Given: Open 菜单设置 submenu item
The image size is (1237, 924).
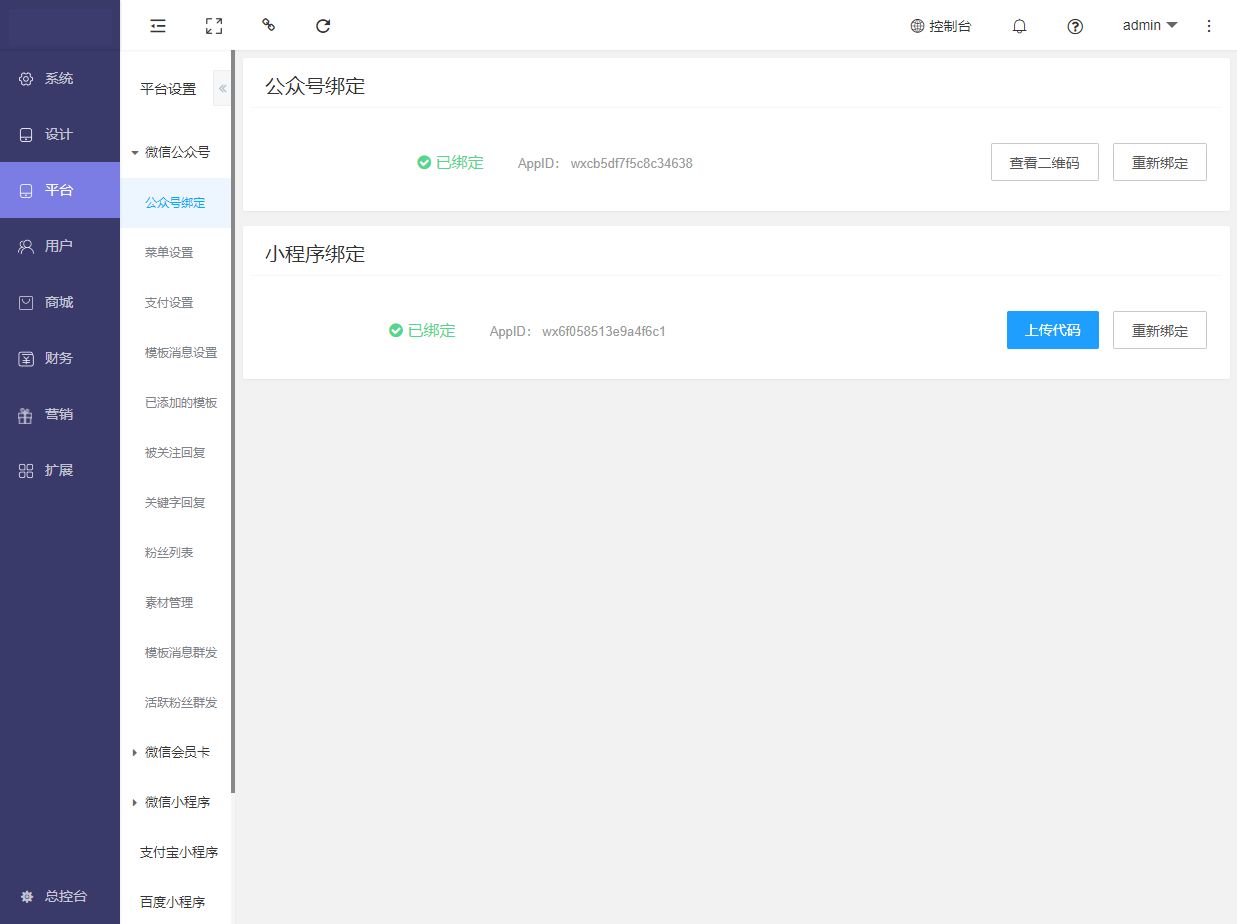Looking at the screenshot, I should [x=169, y=252].
